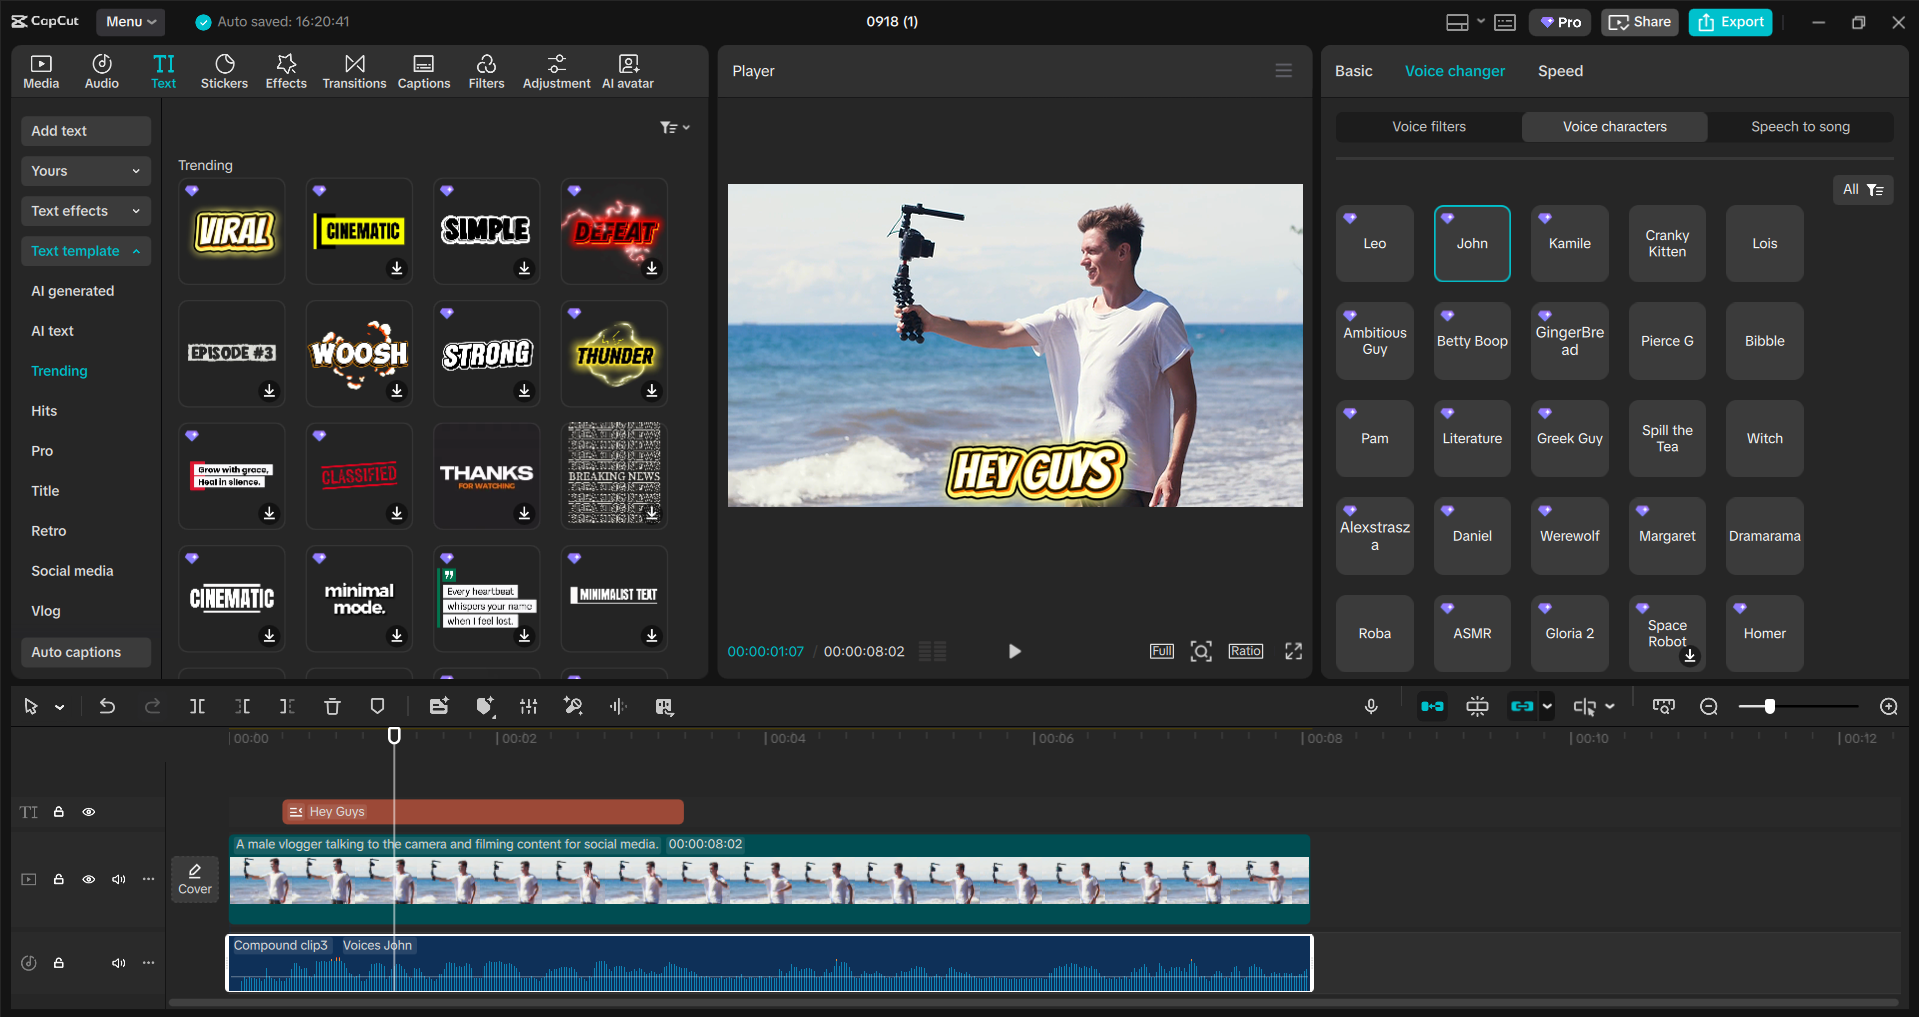Screen dimensions: 1919x1017
Task: Select the Transitions tool
Action: point(354,70)
